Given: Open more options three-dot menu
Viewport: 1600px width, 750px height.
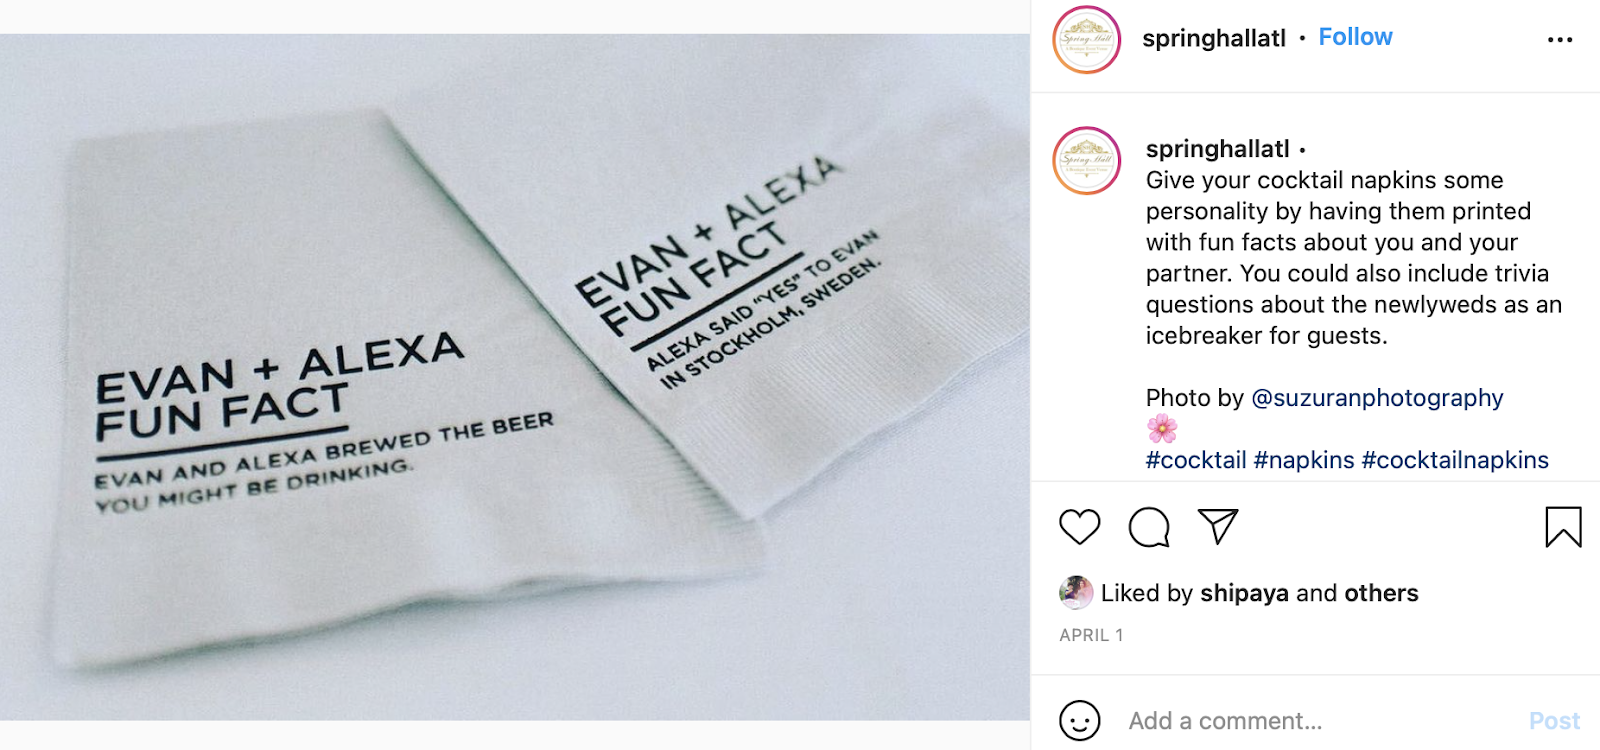Looking at the screenshot, I should coord(1560,40).
